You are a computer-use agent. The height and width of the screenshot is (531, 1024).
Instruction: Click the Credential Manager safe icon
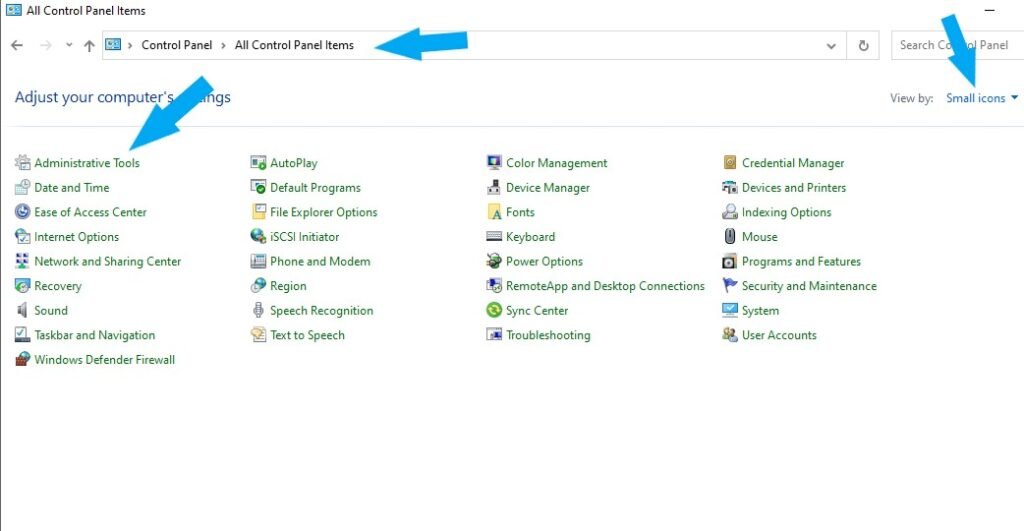click(x=730, y=163)
